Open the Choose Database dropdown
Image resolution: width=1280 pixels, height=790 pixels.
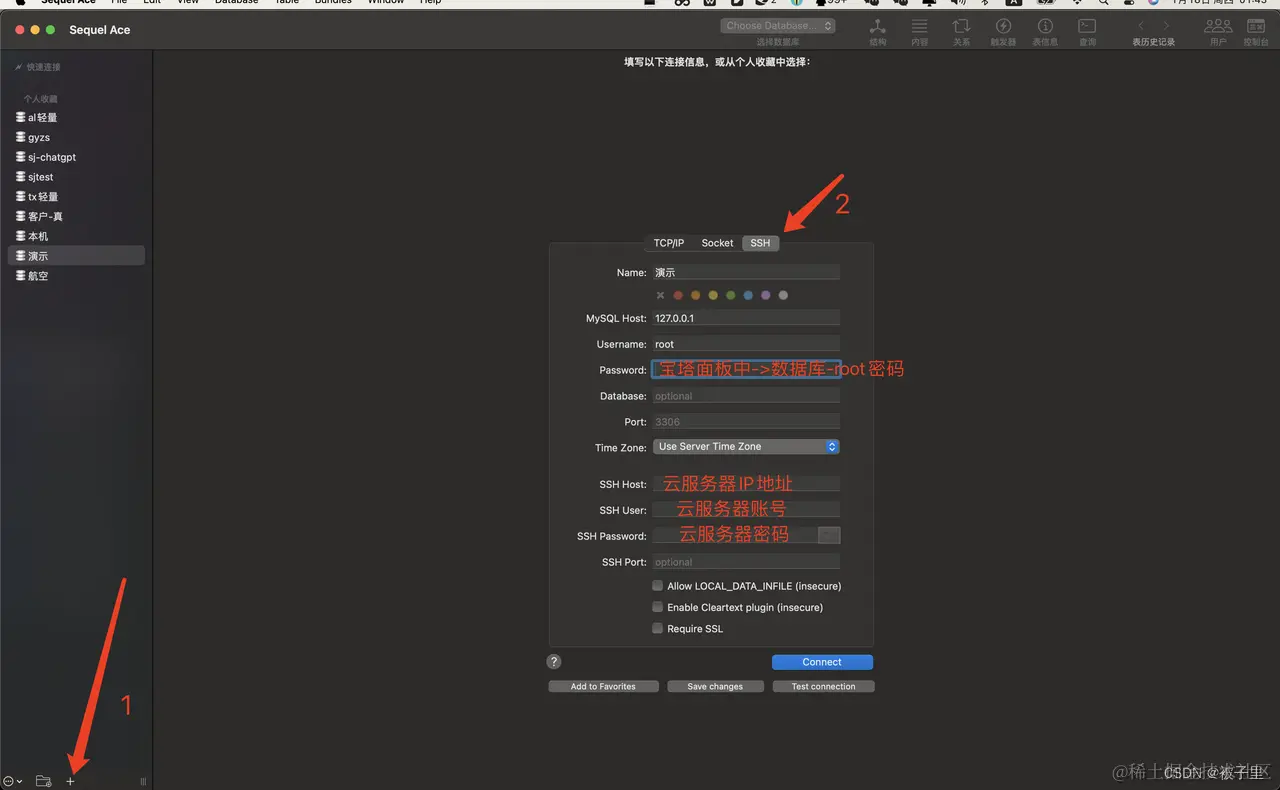point(778,26)
